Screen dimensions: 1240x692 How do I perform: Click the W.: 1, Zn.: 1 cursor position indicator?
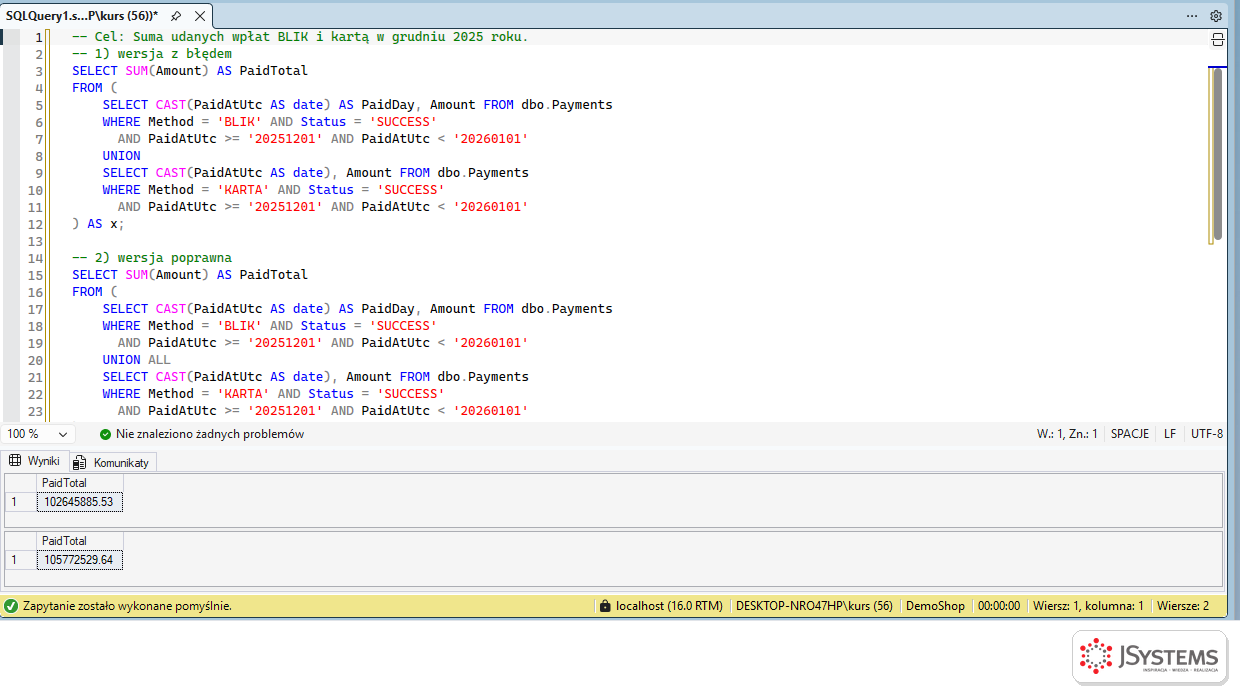pyautogui.click(x=1067, y=435)
